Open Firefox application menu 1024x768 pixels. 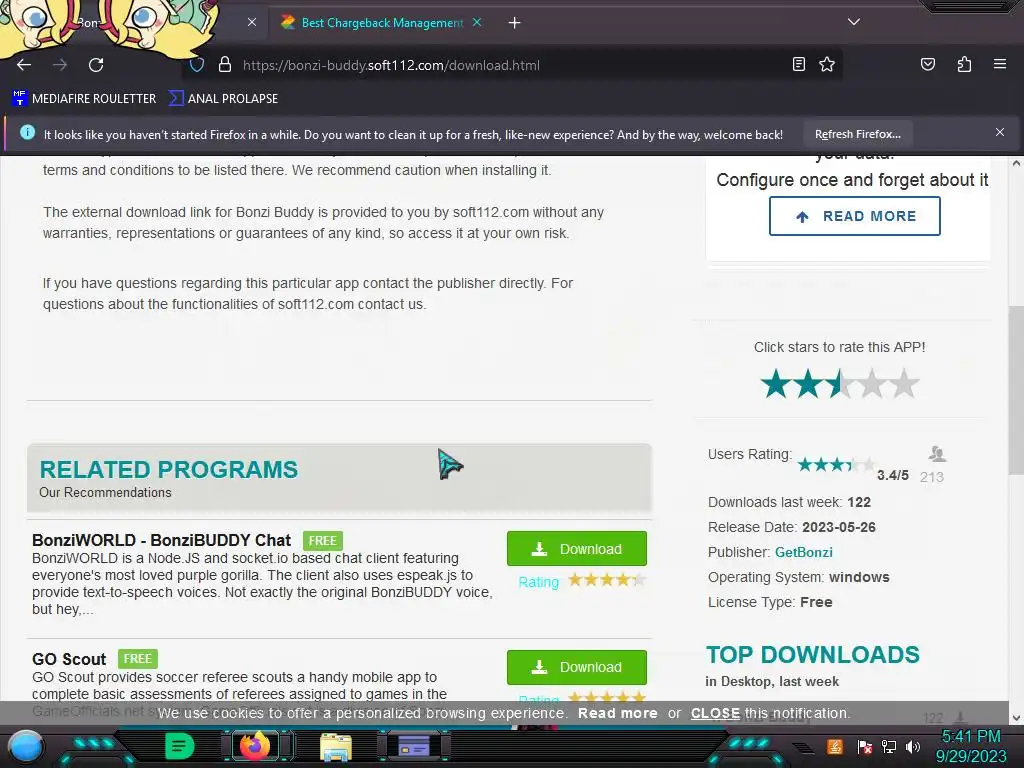pyautogui.click(x=999, y=64)
